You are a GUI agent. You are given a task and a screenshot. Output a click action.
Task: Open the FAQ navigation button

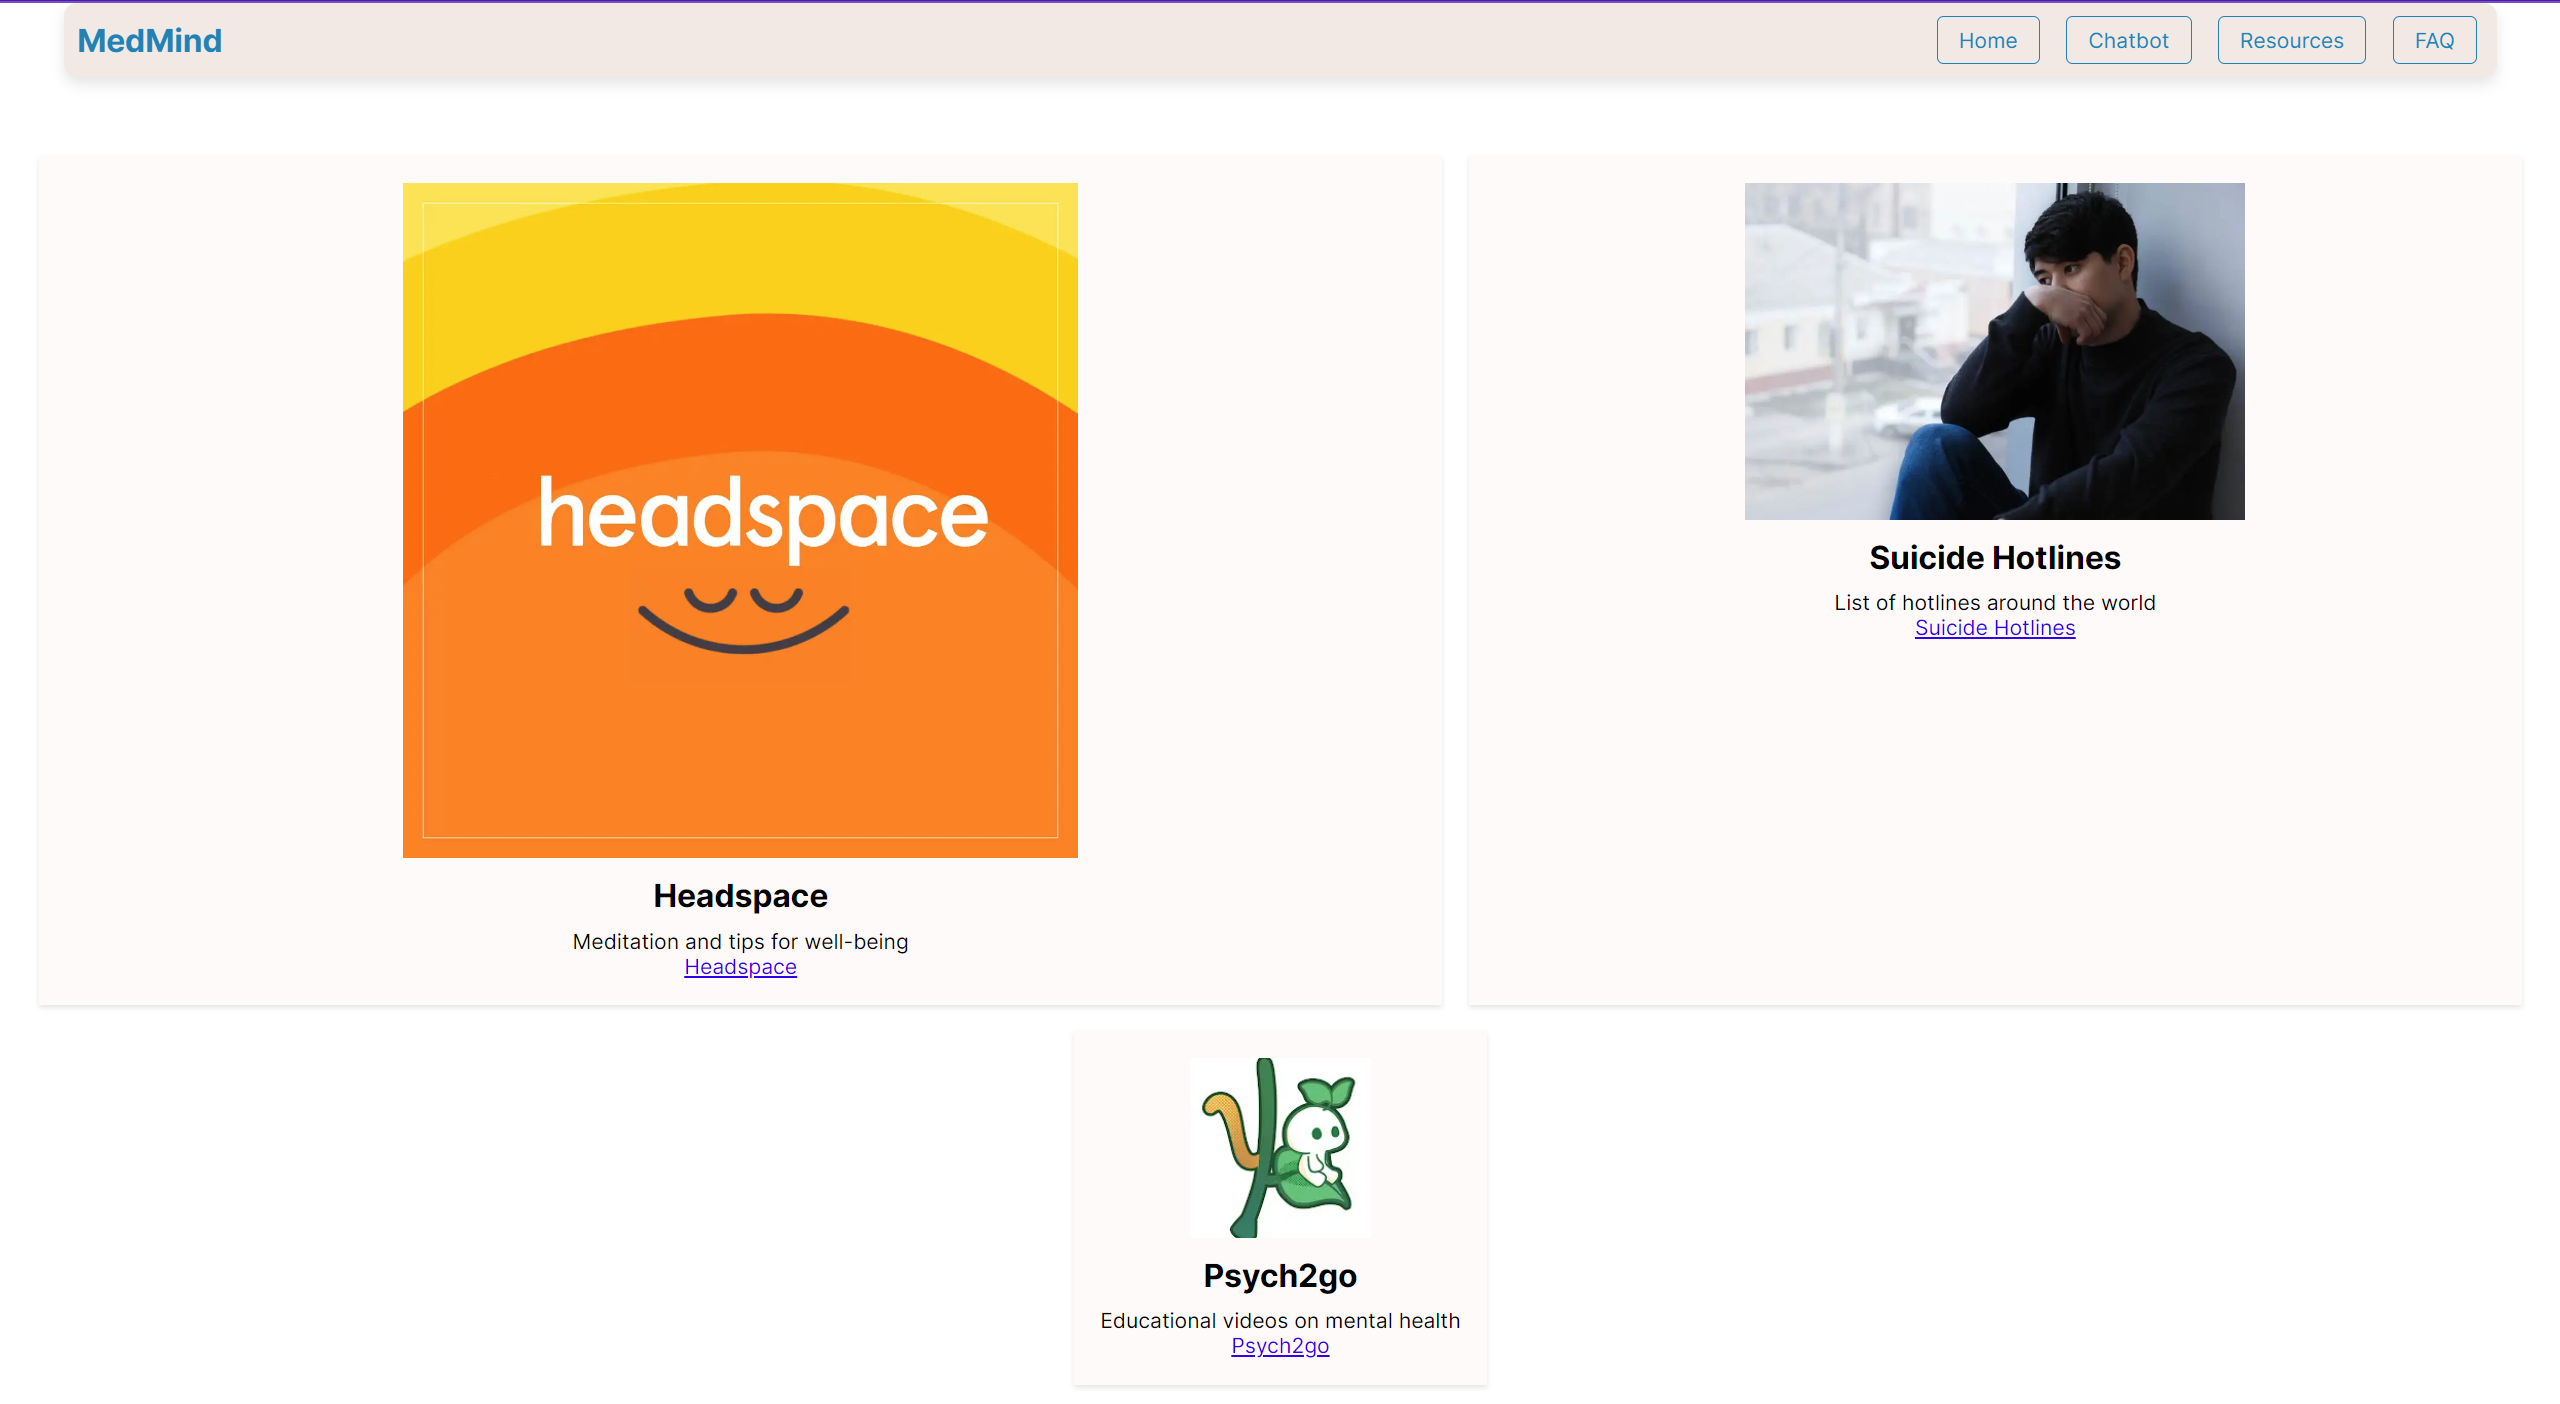pyautogui.click(x=2434, y=40)
